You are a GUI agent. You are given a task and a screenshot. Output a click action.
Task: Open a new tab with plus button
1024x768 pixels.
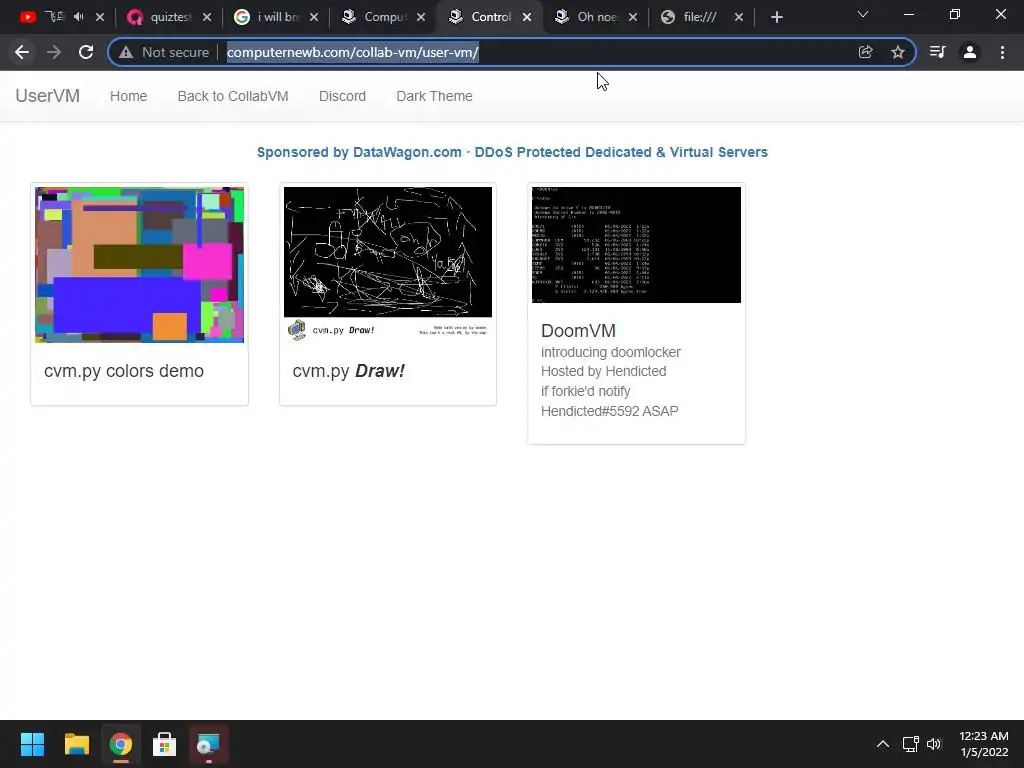[776, 17]
